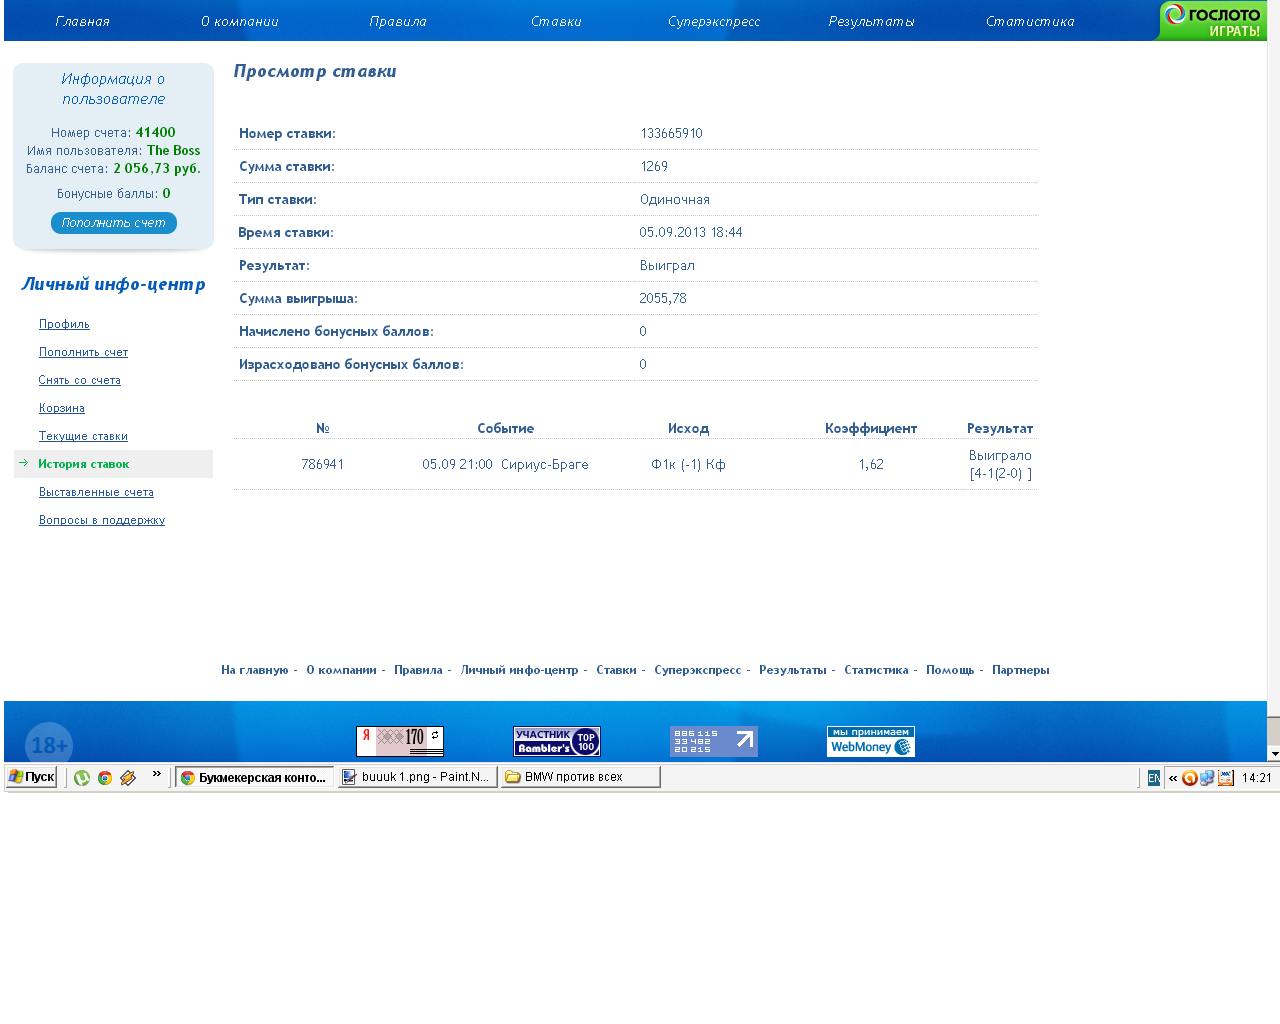This screenshot has width=1280, height=1024.
Task: Click the WebMoney accepted badge
Action: 871,741
